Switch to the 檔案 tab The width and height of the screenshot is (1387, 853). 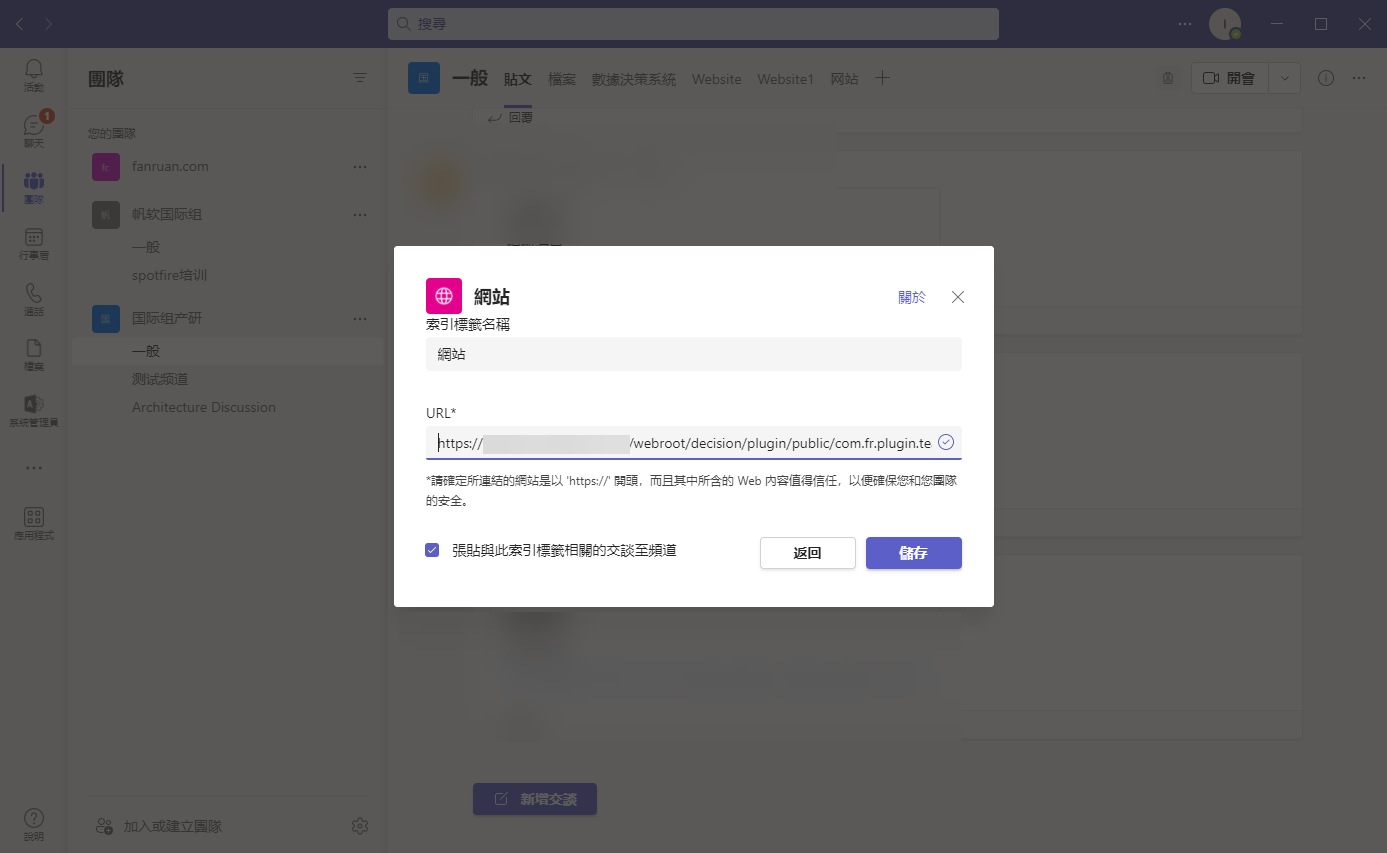[x=561, y=78]
